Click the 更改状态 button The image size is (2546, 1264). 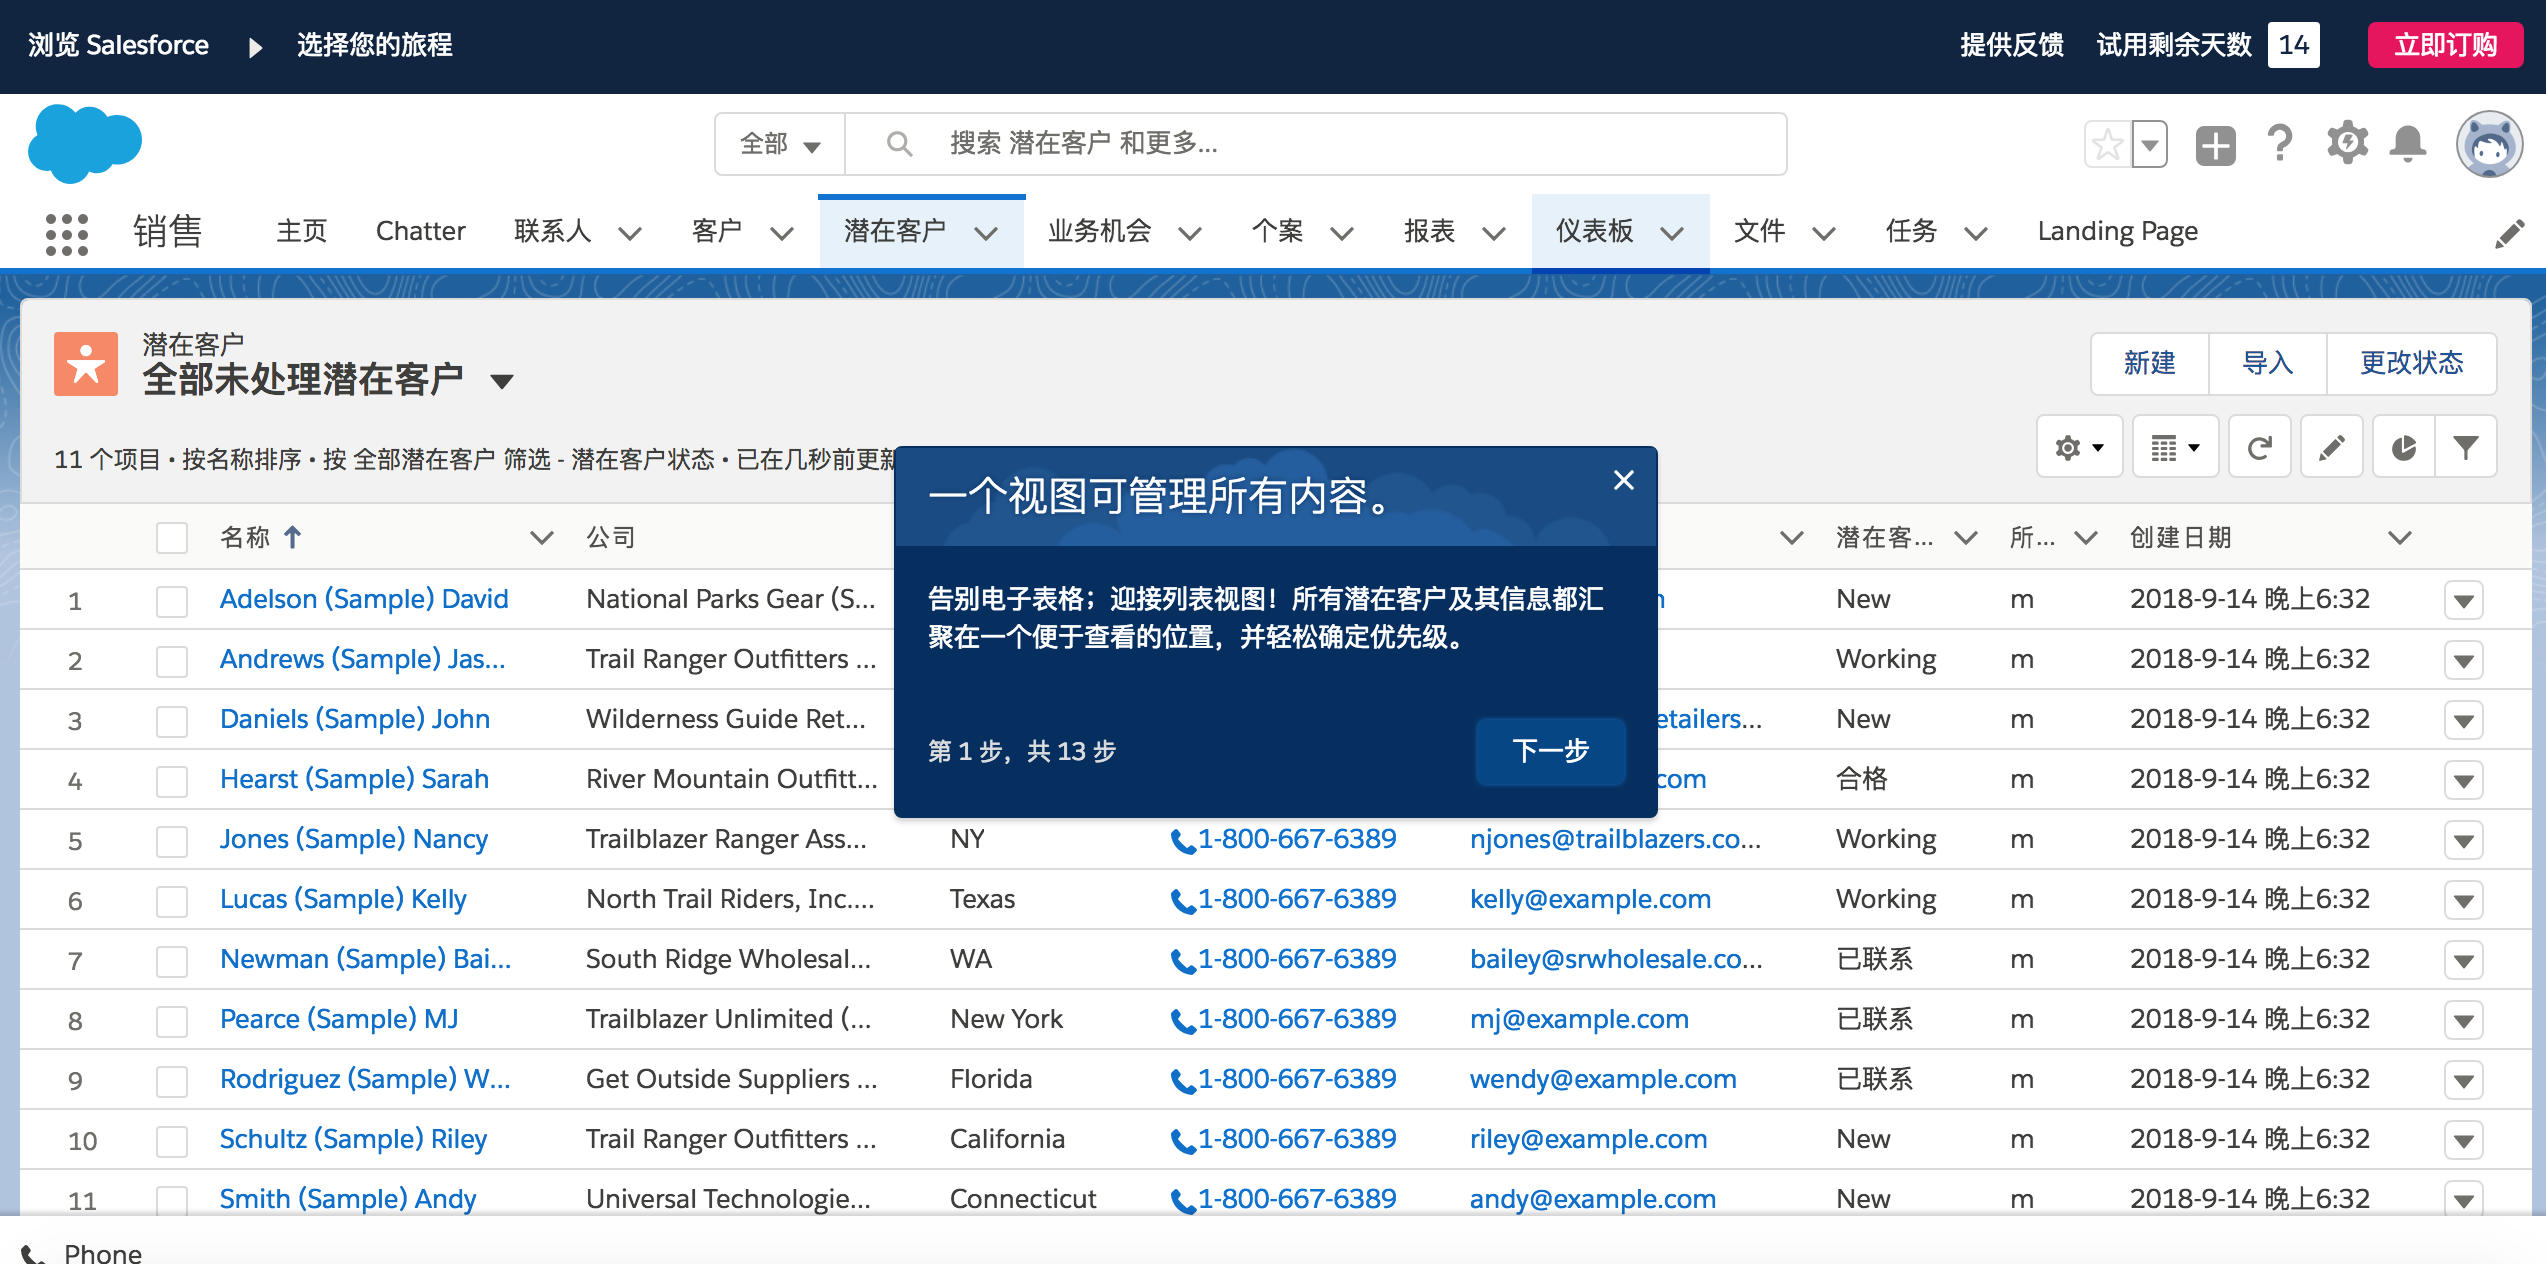pyautogui.click(x=2411, y=363)
